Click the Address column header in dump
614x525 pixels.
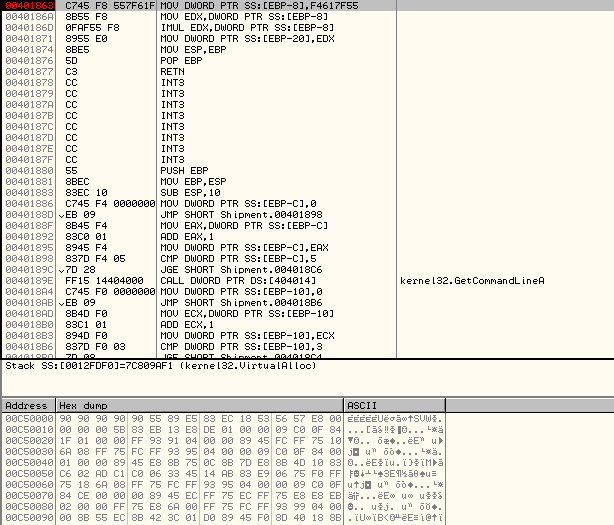27,406
